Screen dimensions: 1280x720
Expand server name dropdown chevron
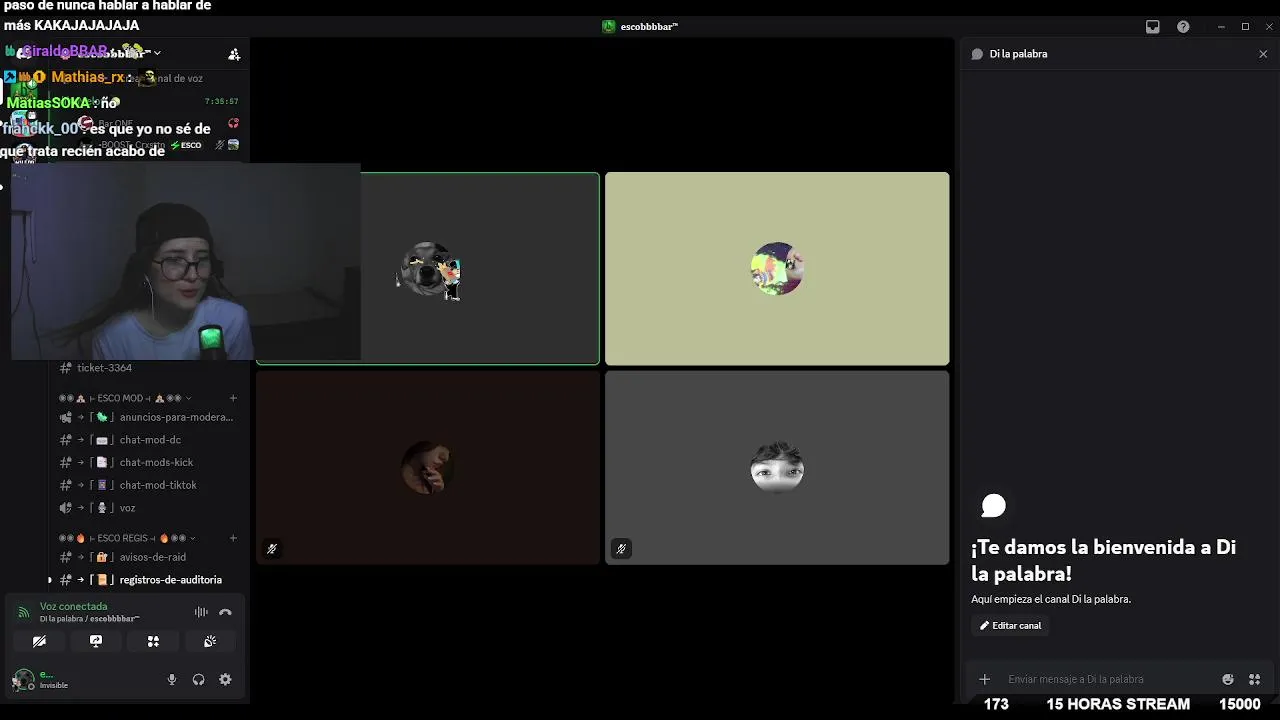(x=157, y=53)
